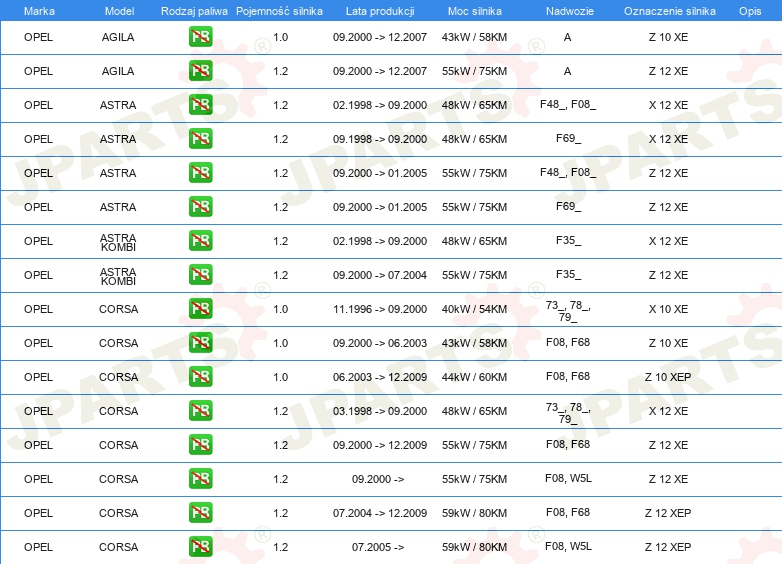Click fuel icon in Corsa 07.2005 row
This screenshot has width=782, height=564.
tap(200, 547)
